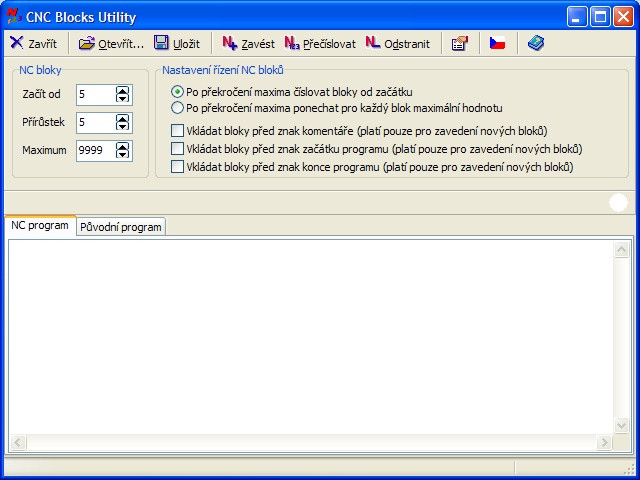This screenshot has width=640, height=480.
Task: Save the program with Uložit
Action: [177, 43]
